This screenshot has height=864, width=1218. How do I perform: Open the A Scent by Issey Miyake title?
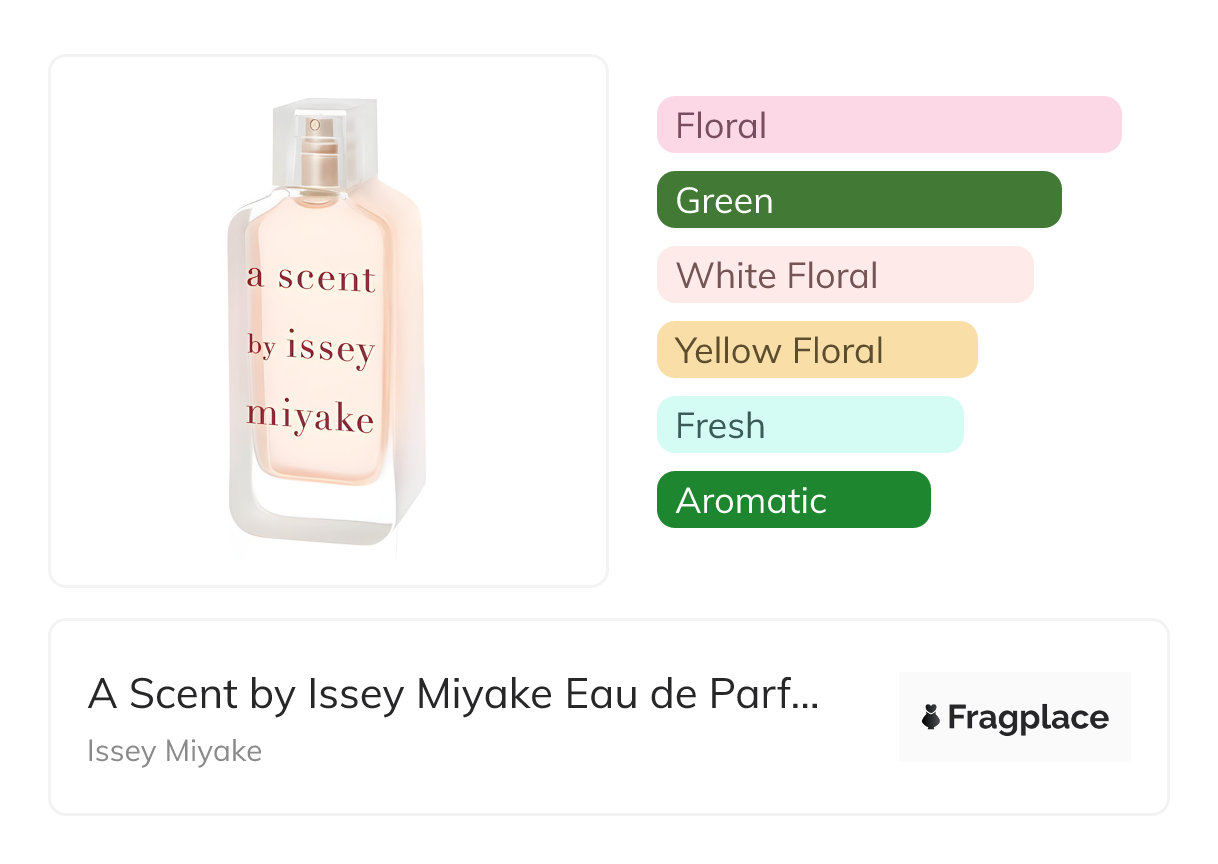click(452, 695)
